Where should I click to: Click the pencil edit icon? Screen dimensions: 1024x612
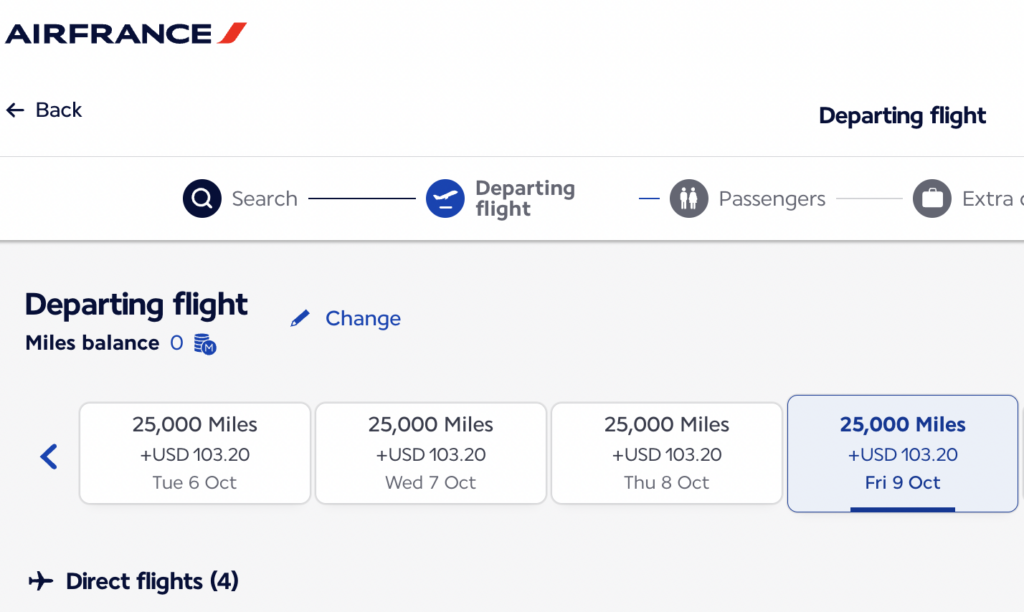300,319
